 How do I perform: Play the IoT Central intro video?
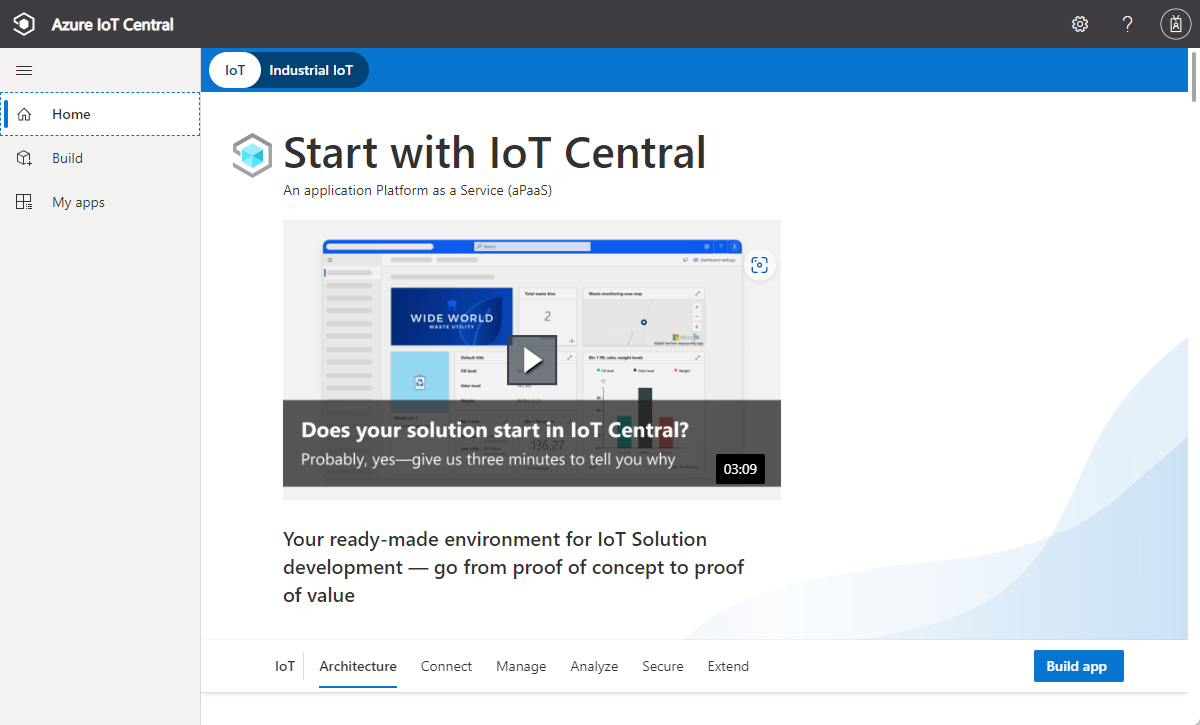tap(532, 360)
